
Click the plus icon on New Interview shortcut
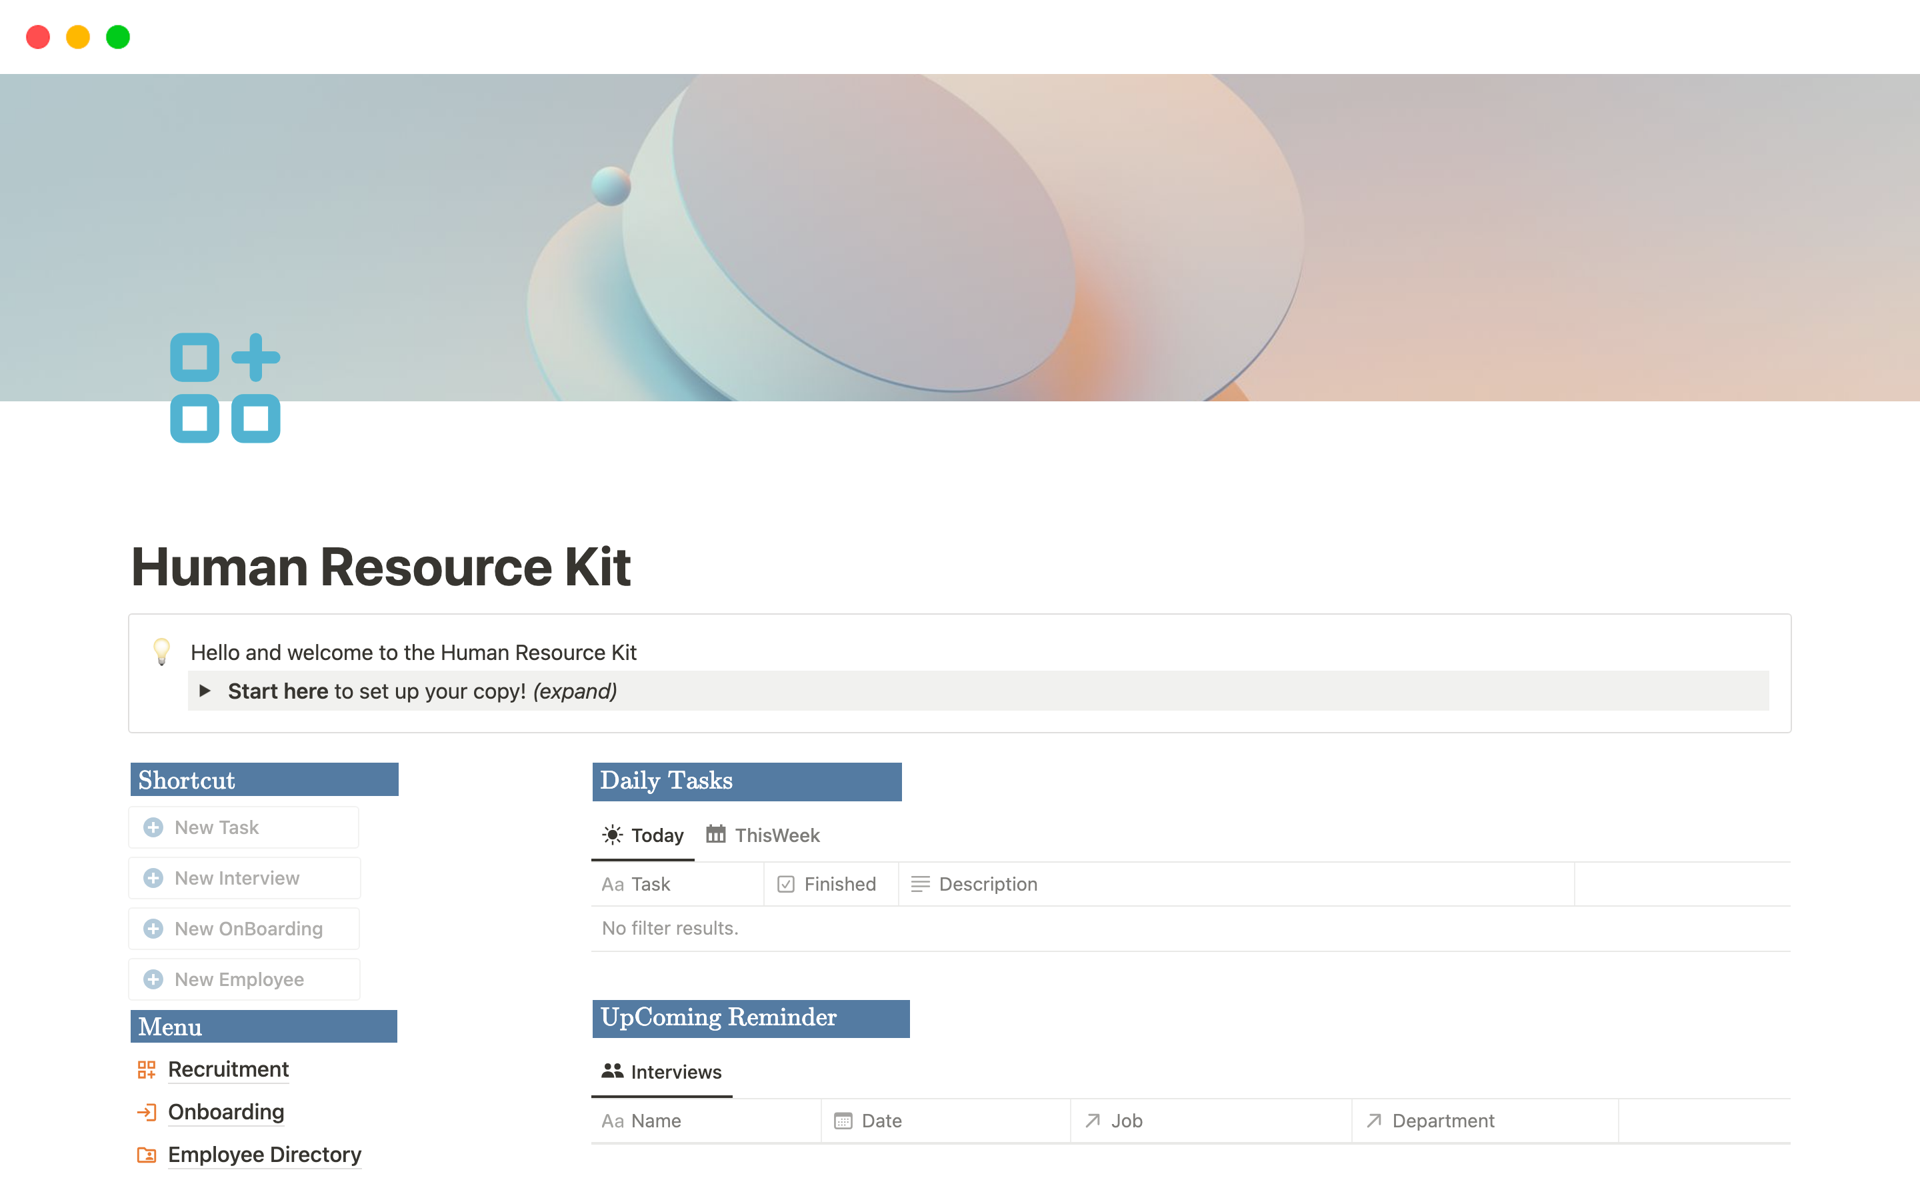153,877
